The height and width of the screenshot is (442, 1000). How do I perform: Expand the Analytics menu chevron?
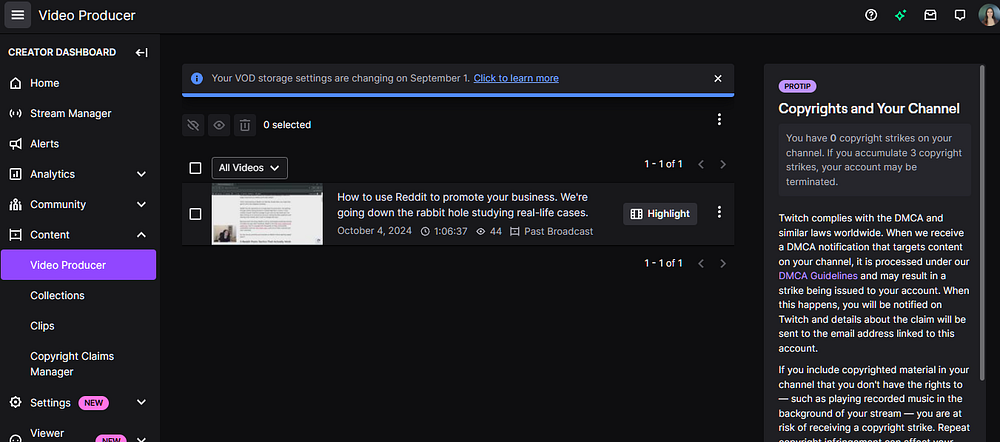(x=142, y=174)
